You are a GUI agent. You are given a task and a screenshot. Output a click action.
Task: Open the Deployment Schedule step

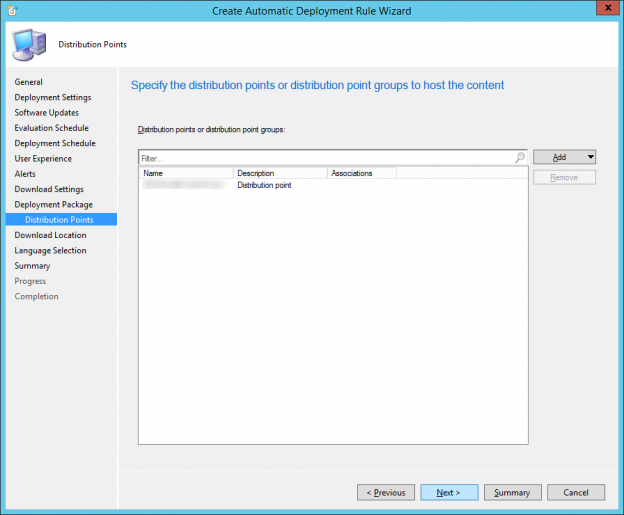(x=55, y=143)
